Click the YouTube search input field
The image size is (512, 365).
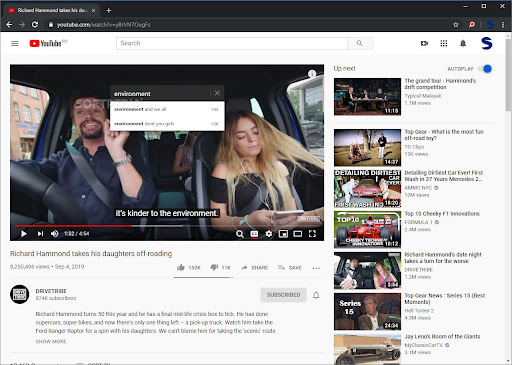[232, 43]
